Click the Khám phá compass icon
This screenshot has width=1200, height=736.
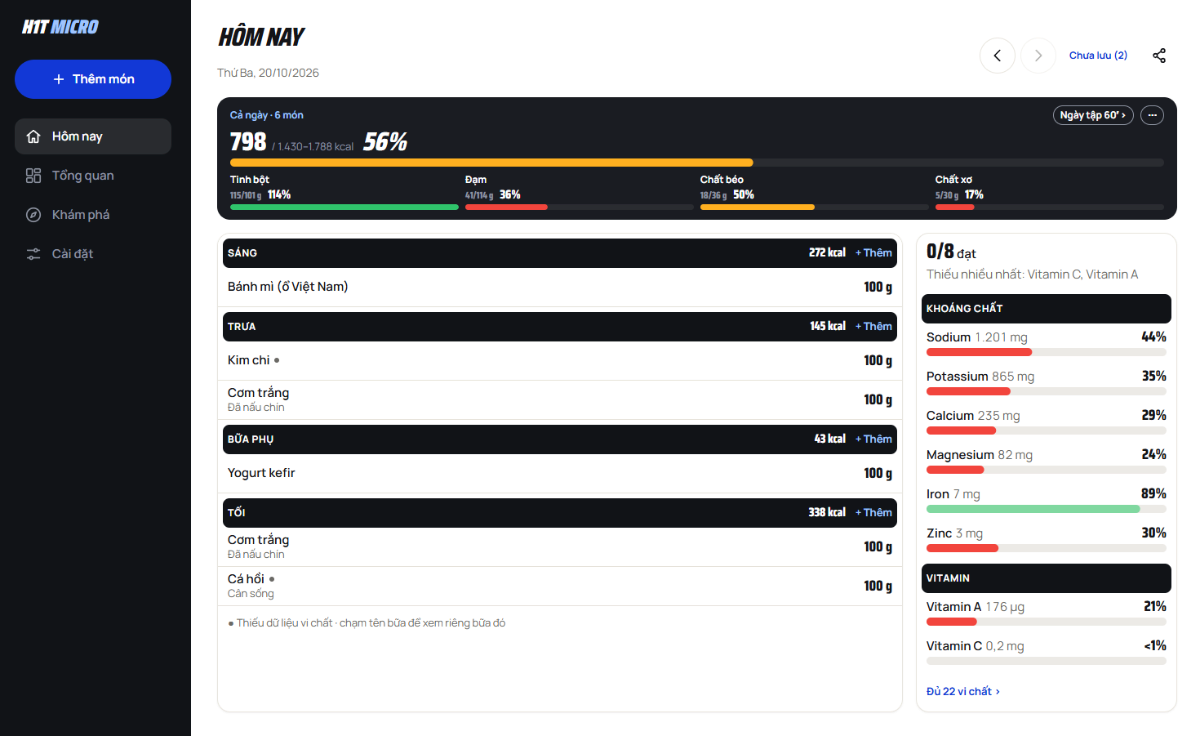[x=33, y=214]
